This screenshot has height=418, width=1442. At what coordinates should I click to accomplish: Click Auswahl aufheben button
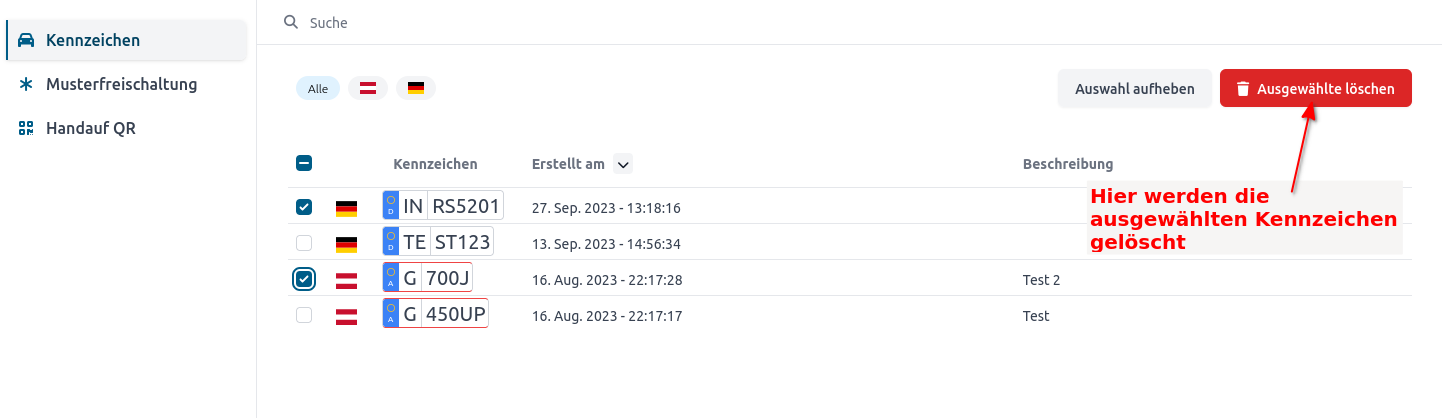[x=1135, y=89]
